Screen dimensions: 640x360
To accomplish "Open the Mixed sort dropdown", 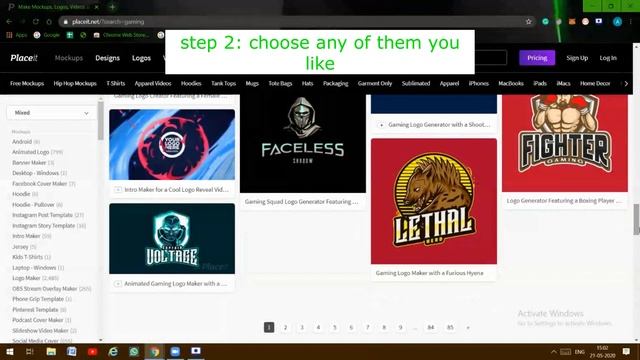I will coord(51,113).
